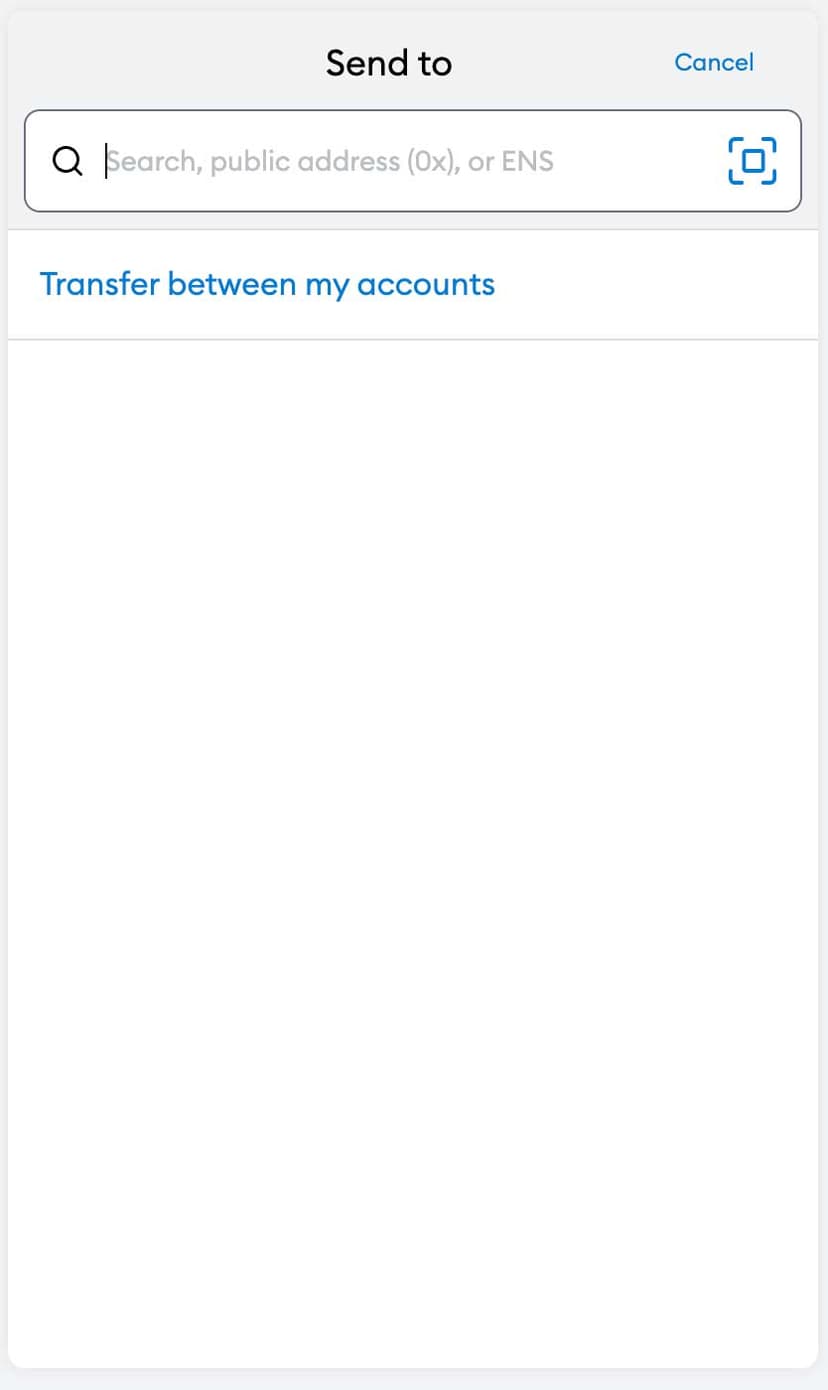Open the QR code scanner icon

[x=752, y=161]
